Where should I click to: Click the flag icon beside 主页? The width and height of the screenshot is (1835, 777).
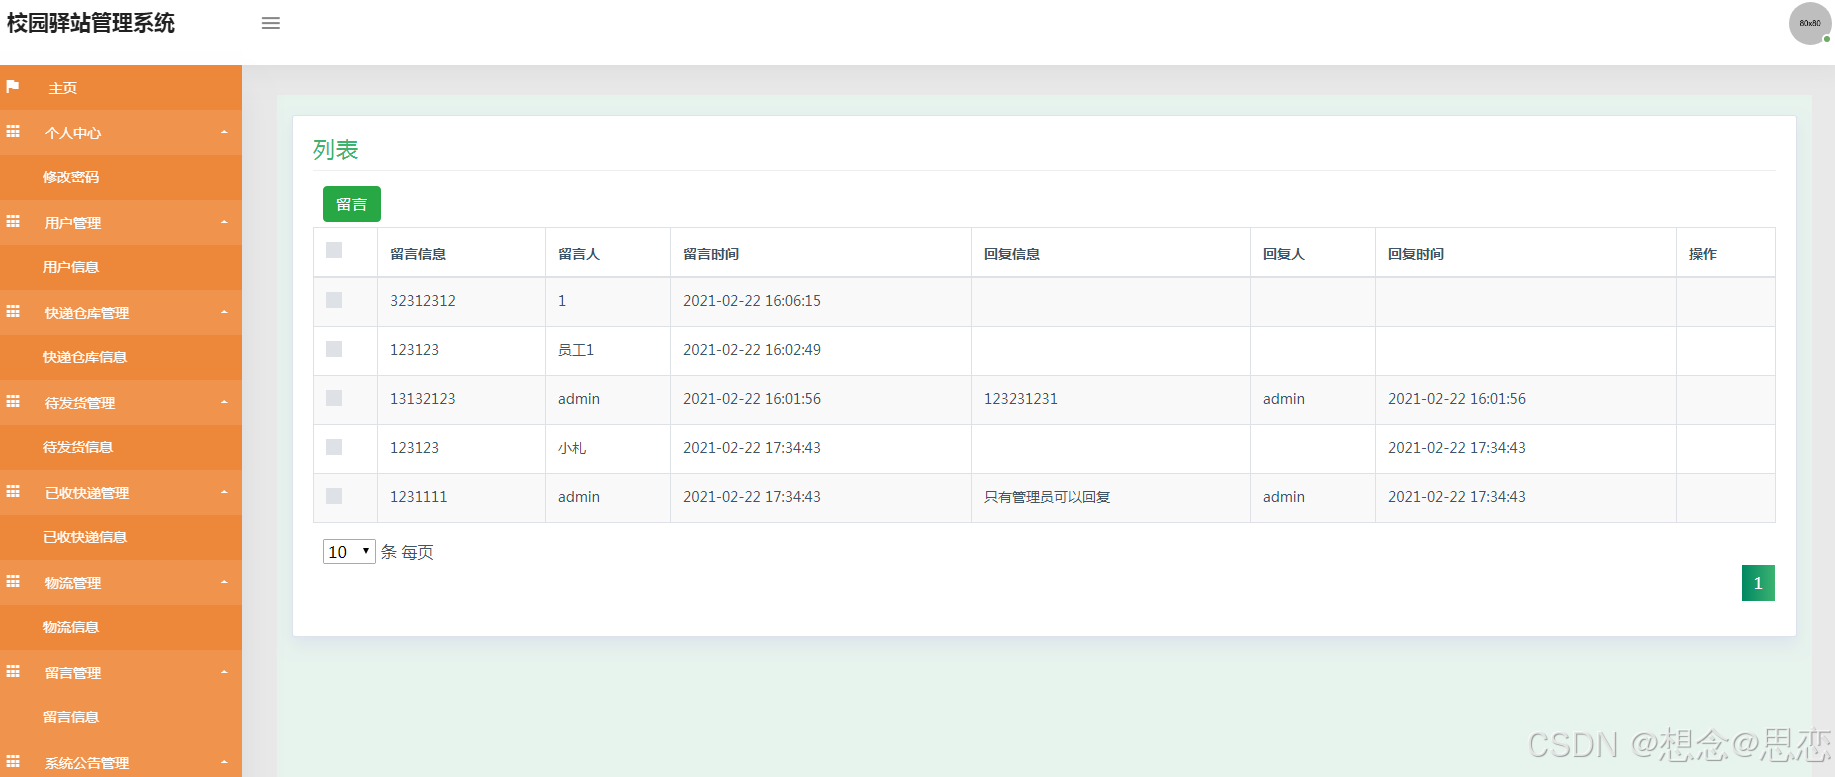(x=13, y=87)
